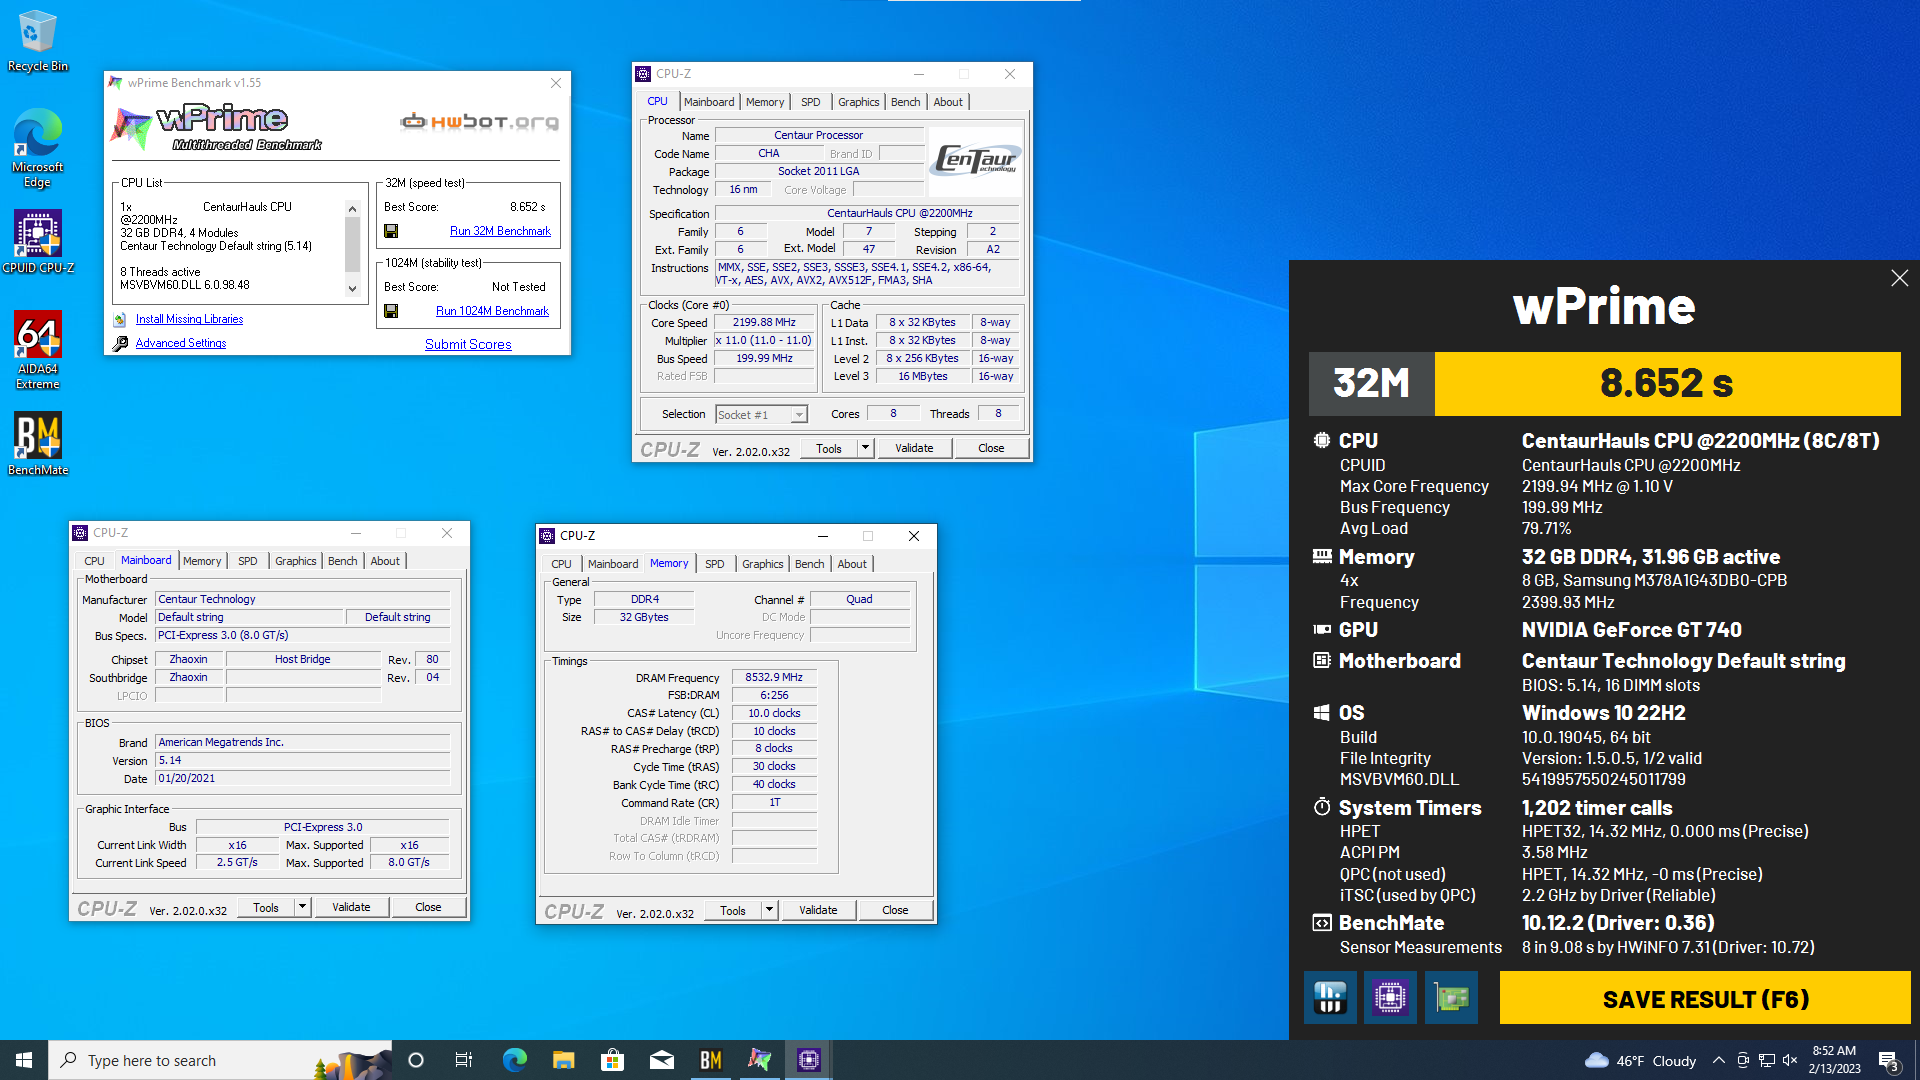Screen dimensions: 1920x1080
Task: Select Bench tab in top CPU-Z window
Action: (905, 102)
